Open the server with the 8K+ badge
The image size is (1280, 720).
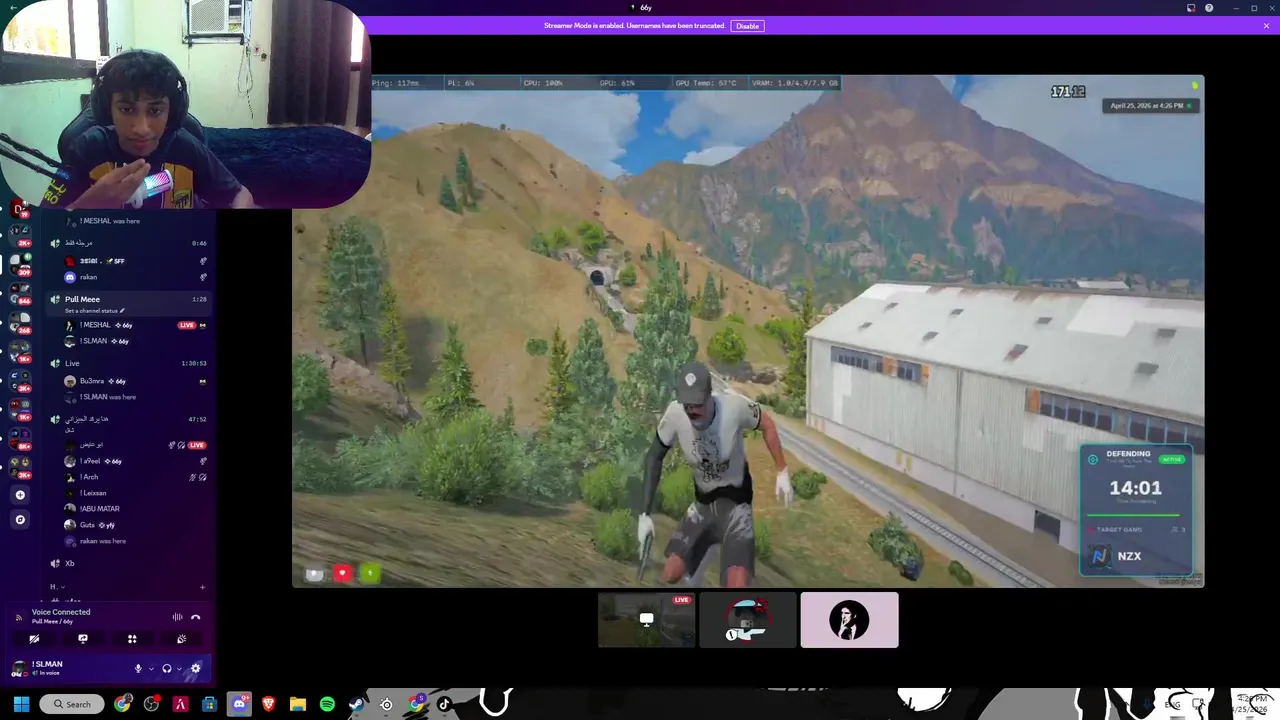click(20, 439)
